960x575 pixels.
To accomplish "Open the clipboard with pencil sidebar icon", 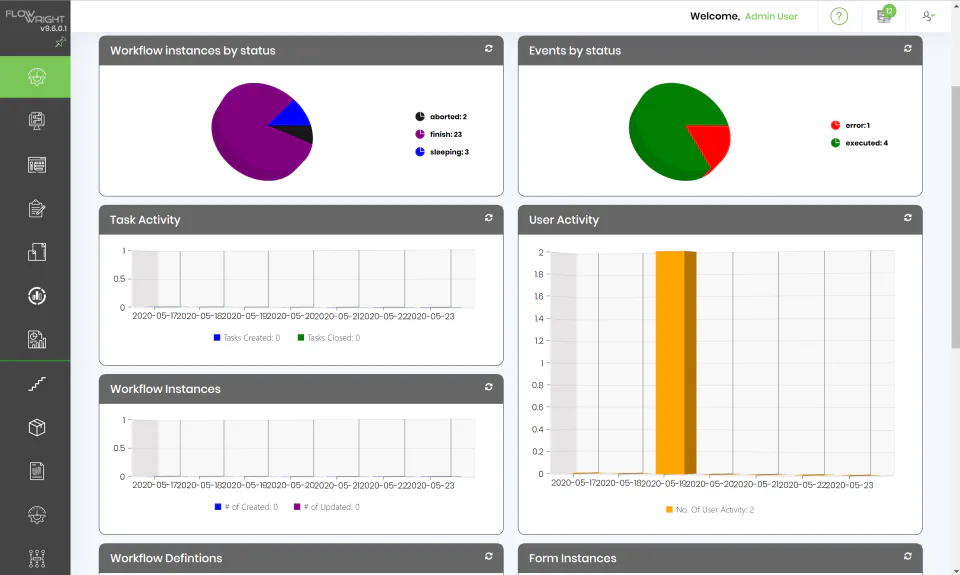I will coord(36,208).
